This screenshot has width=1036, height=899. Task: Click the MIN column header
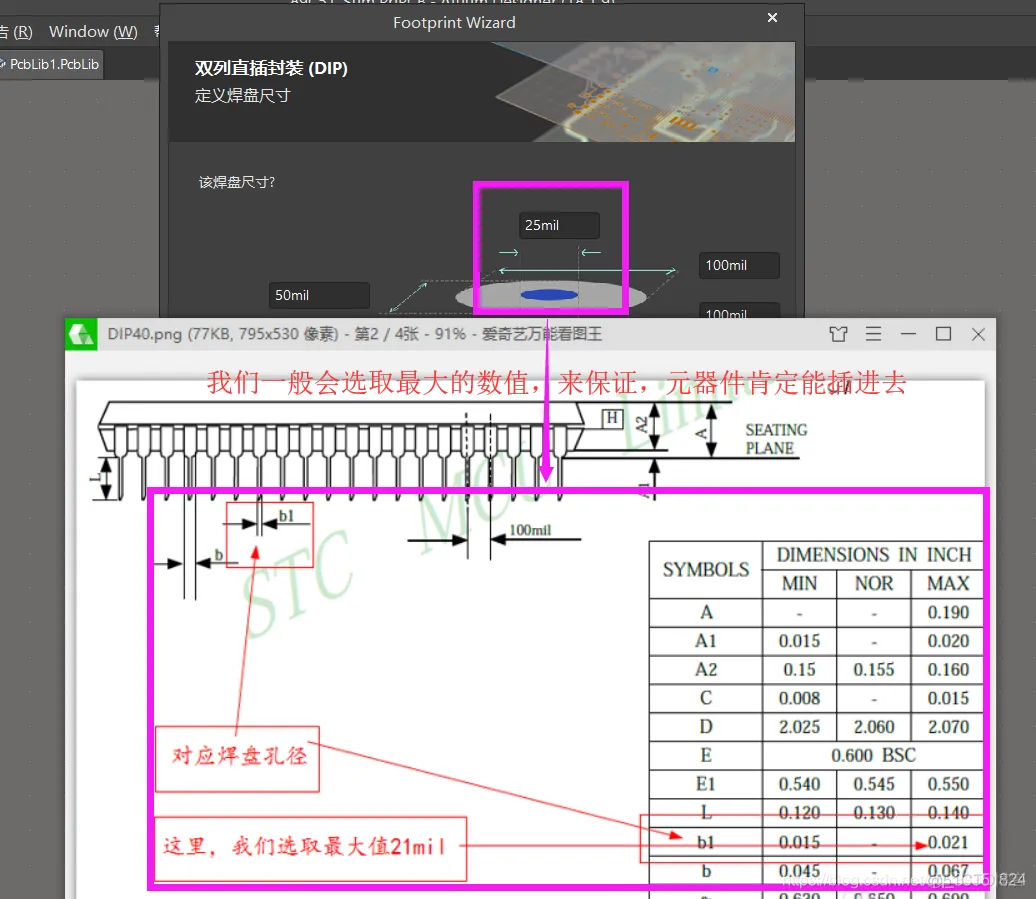tap(799, 583)
